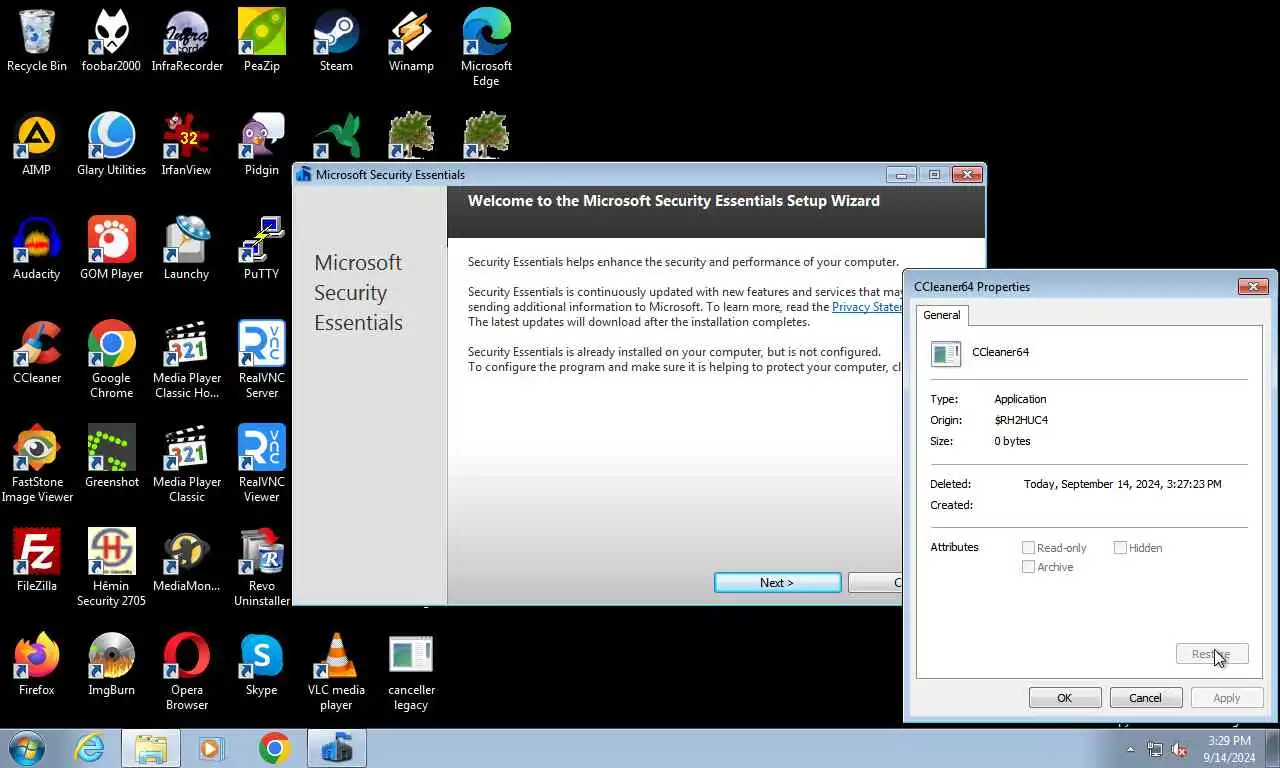Close the CCleaner64 Properties dialog
1280x768 pixels.
coord(1253,287)
